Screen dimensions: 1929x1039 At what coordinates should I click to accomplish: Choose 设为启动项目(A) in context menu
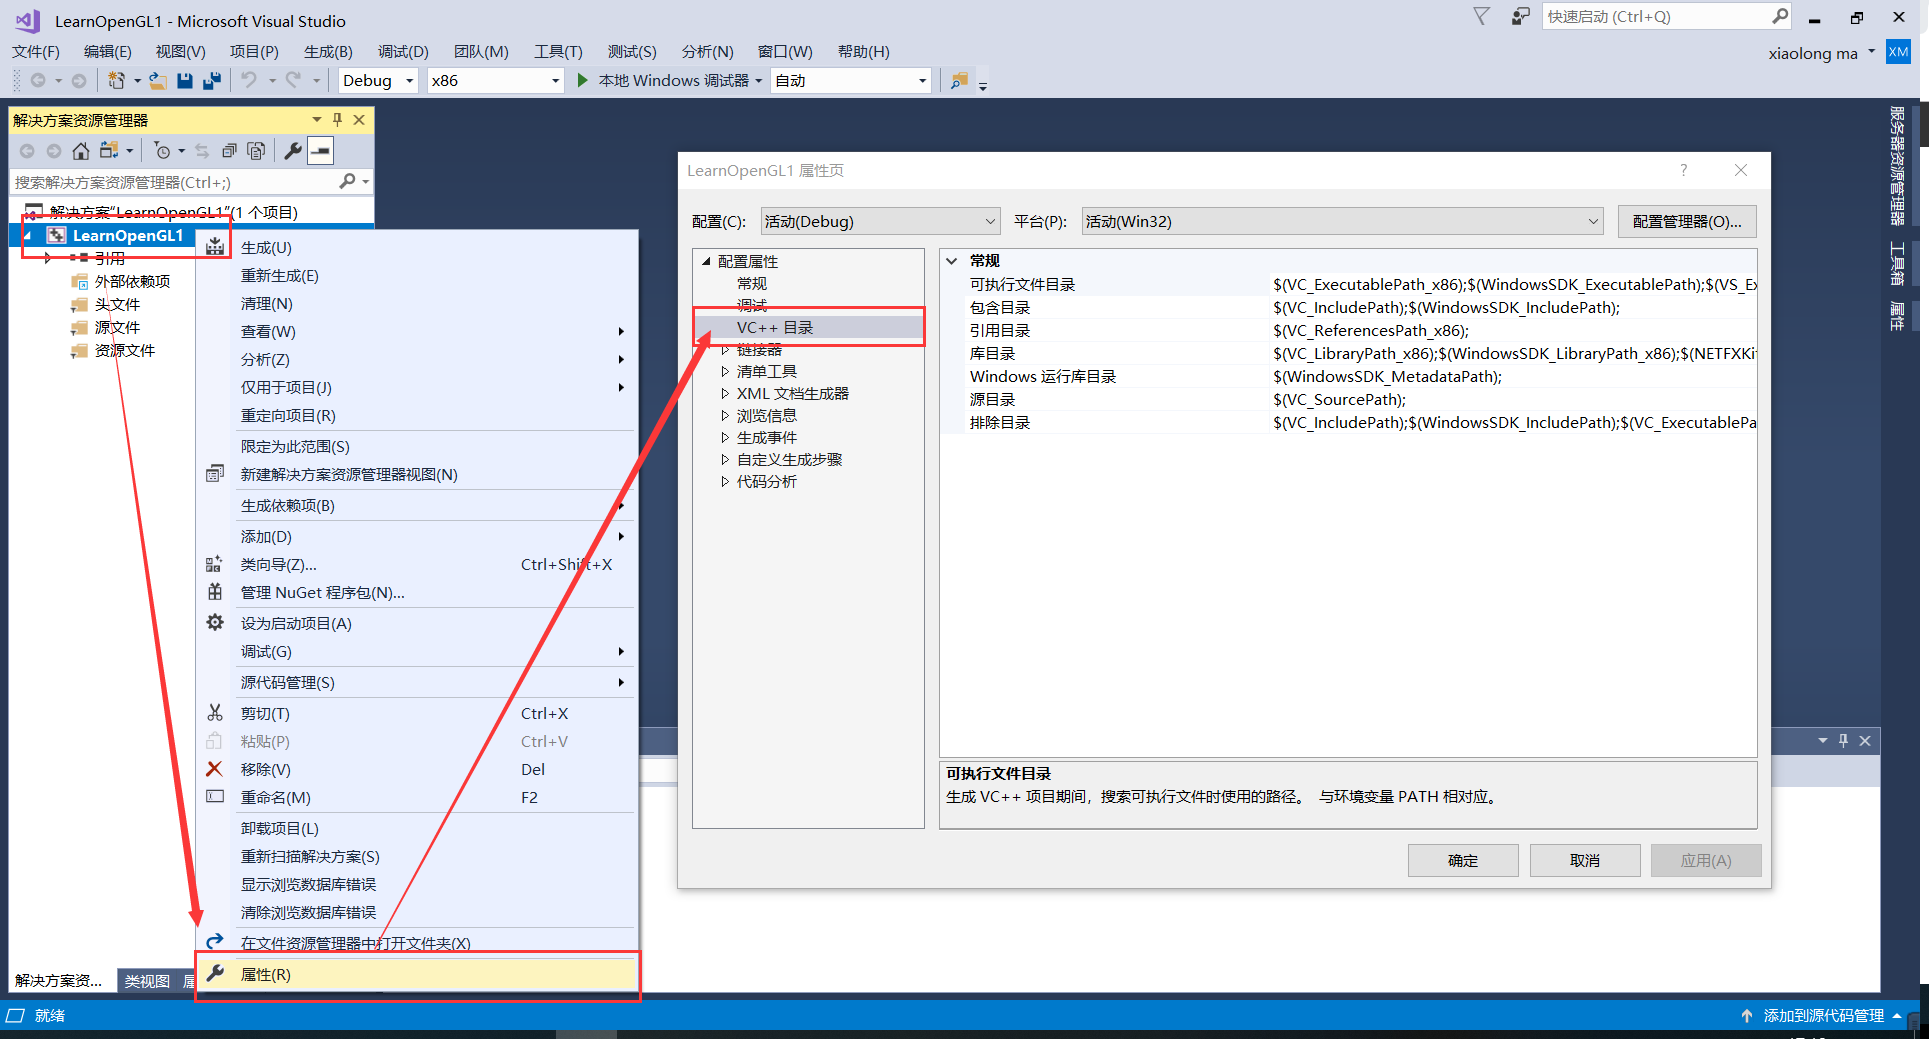coord(417,623)
